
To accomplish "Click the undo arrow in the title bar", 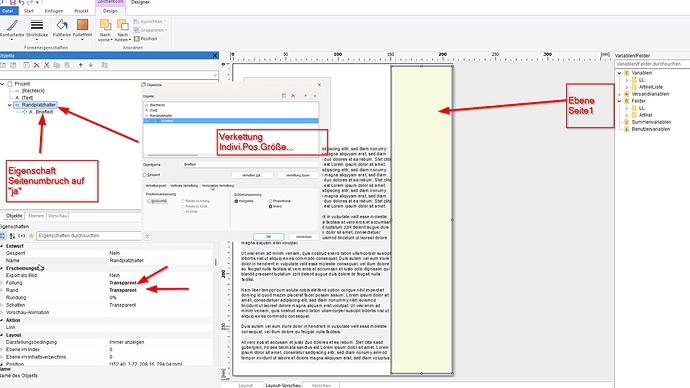I will (22, 2).
